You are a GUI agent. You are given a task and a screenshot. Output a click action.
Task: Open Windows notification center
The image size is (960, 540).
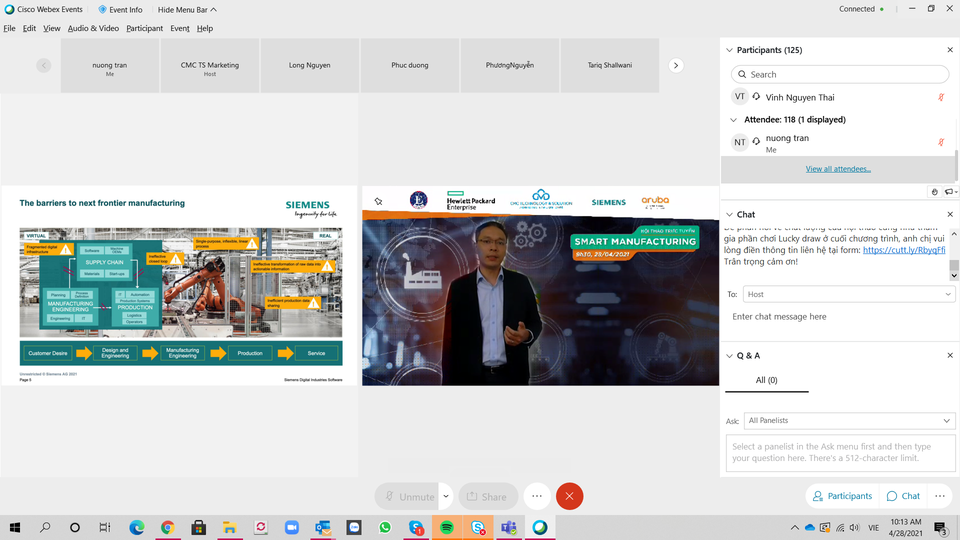pos(940,527)
